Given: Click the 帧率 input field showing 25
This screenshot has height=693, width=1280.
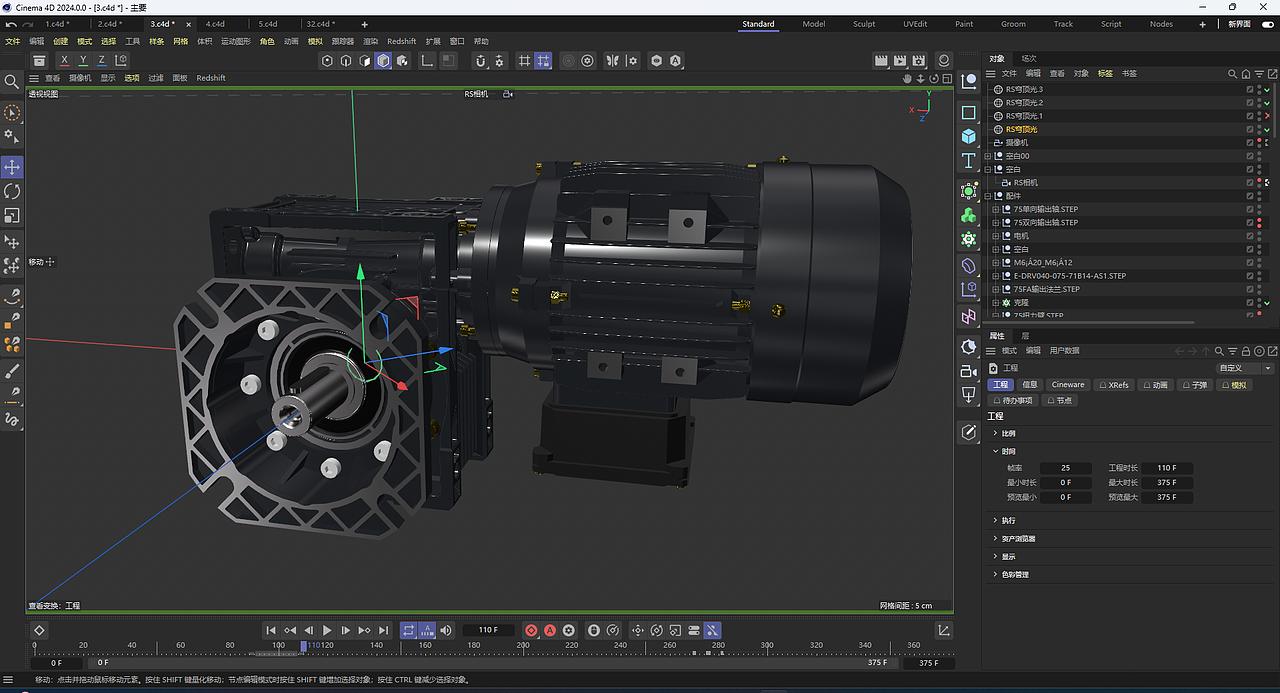Looking at the screenshot, I should [1066, 468].
